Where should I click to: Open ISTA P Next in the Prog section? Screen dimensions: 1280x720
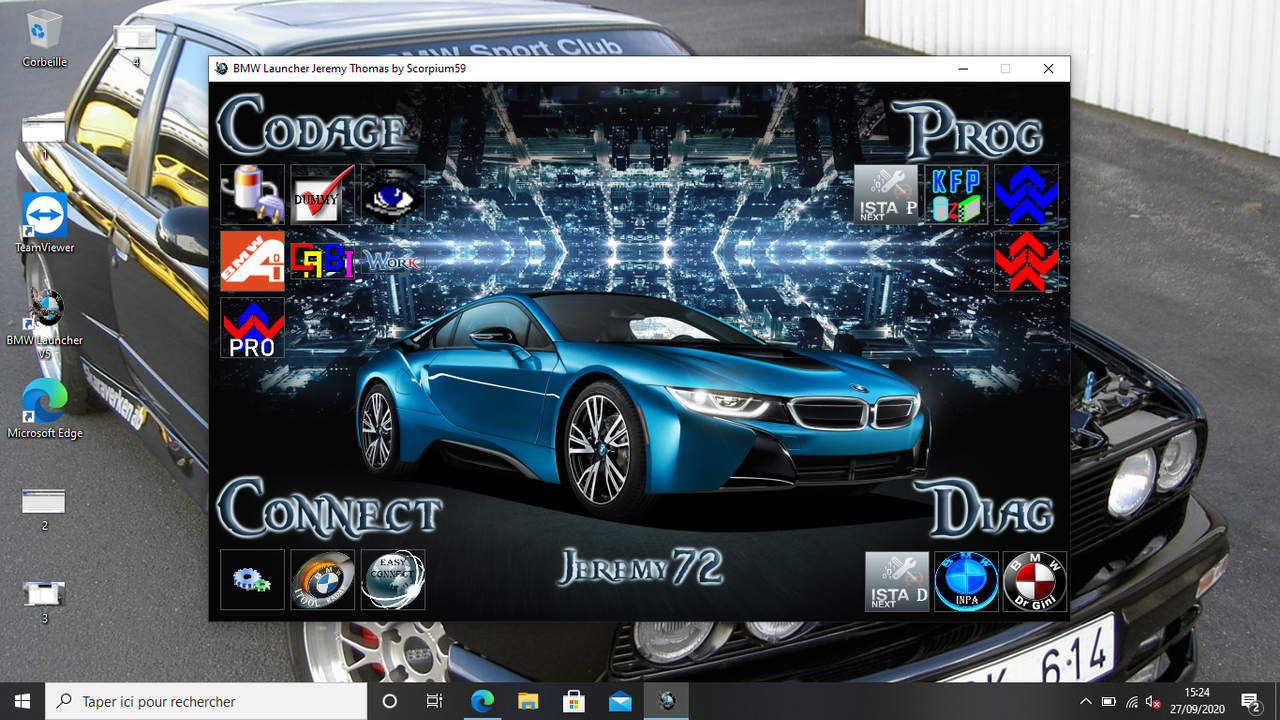click(x=886, y=194)
